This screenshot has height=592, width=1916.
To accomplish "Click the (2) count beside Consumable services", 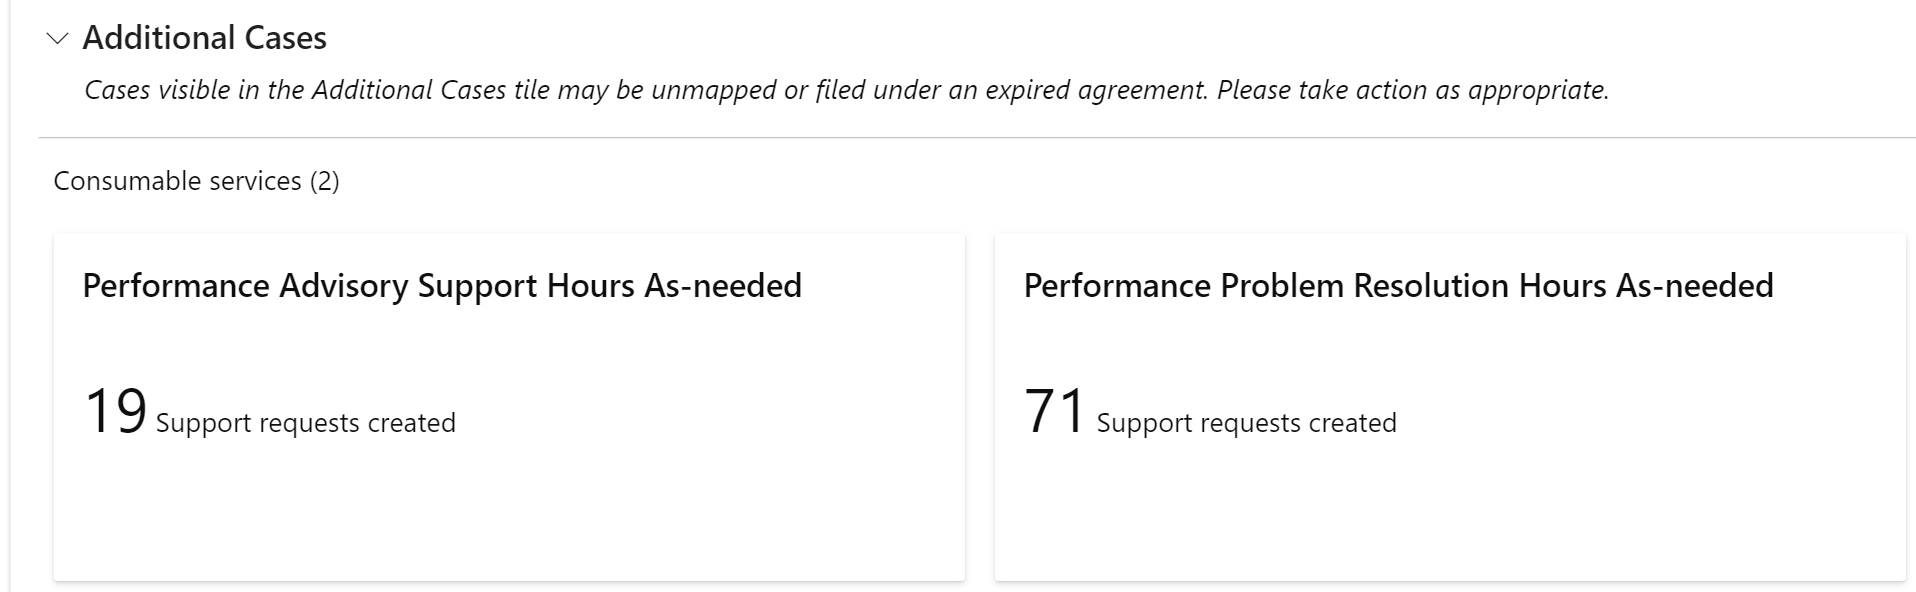I will click(324, 181).
